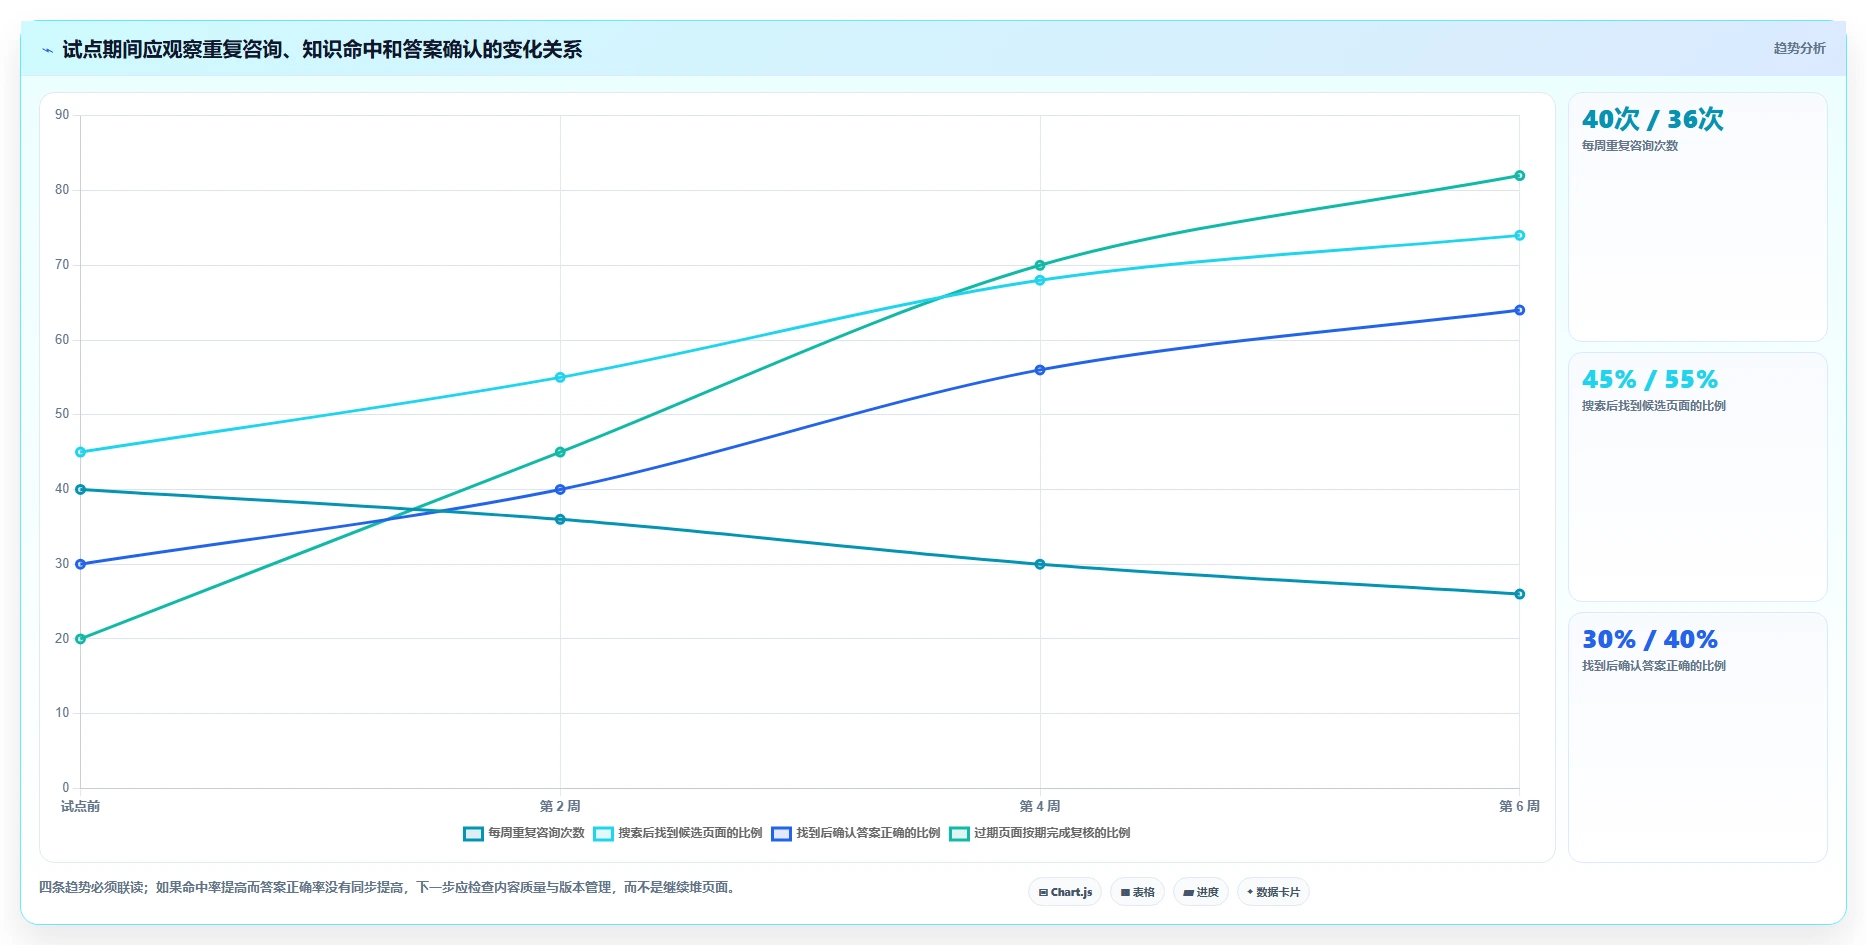Click the green line point at 第 4 周 (70)
Viewport: 1867px width, 945px height.
pos(1040,265)
